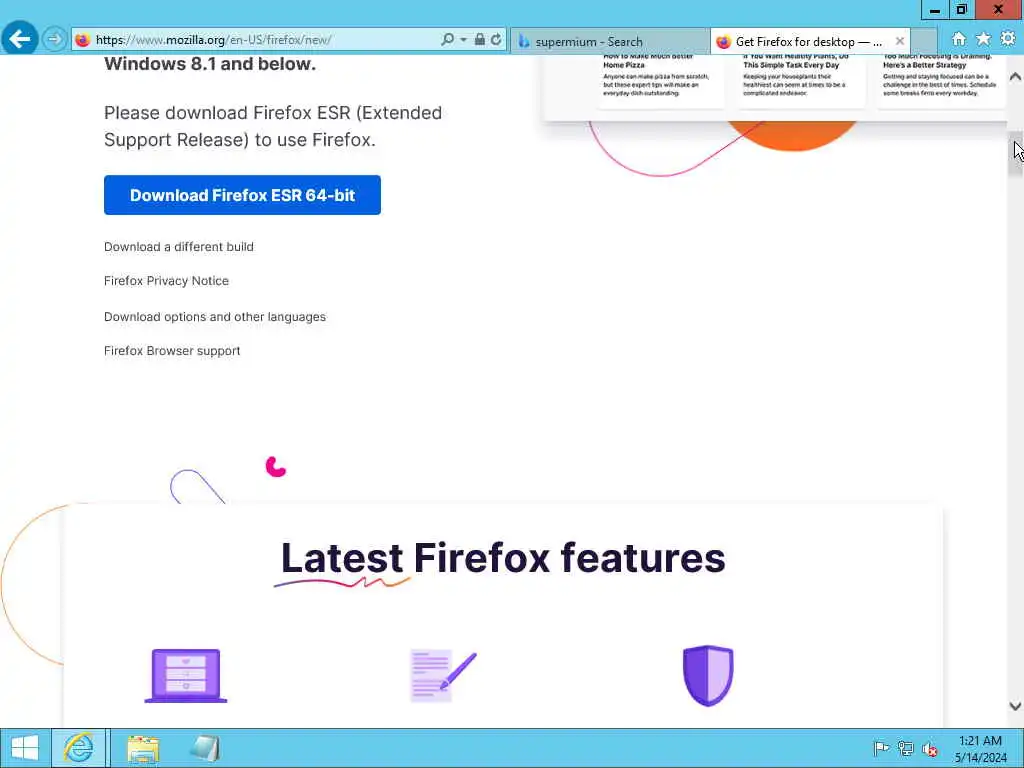Click Download Firefox ESR 64-bit button

(242, 195)
